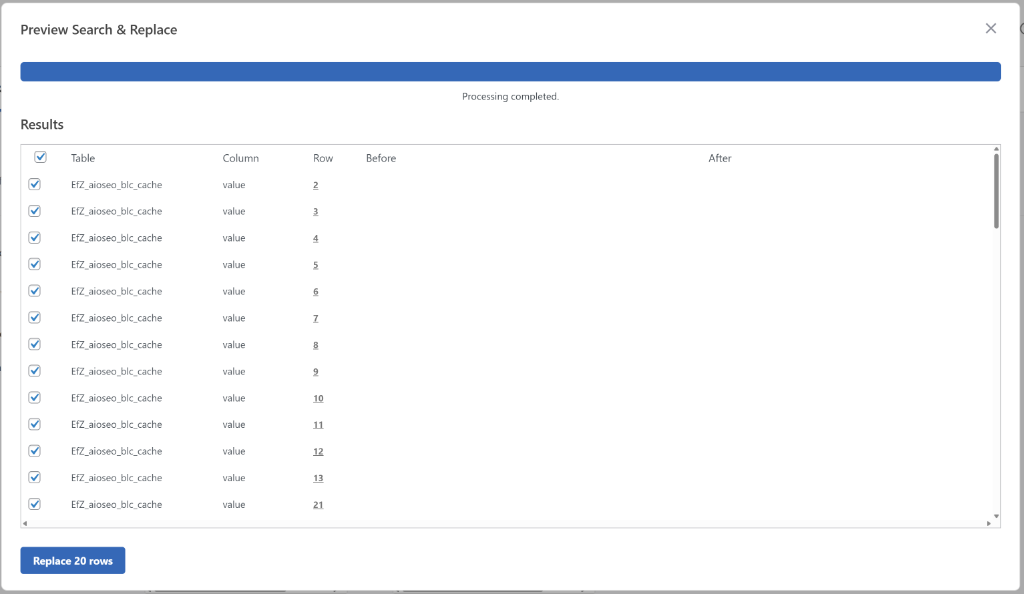Click the vertical scrollbar of the results list
The height and width of the screenshot is (594, 1024).
point(995,190)
